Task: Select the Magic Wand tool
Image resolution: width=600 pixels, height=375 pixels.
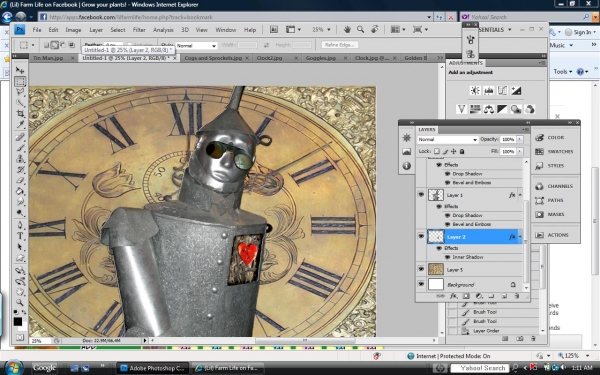Action: tap(20, 103)
